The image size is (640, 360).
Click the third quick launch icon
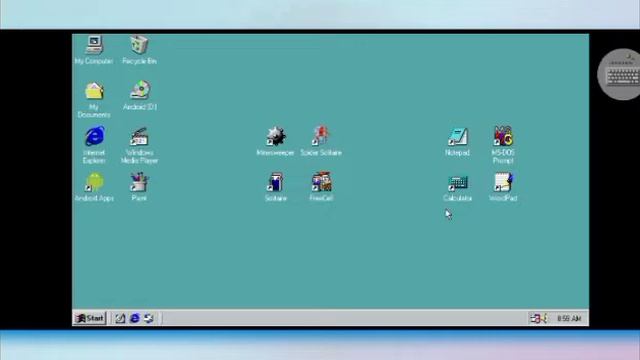(149, 318)
